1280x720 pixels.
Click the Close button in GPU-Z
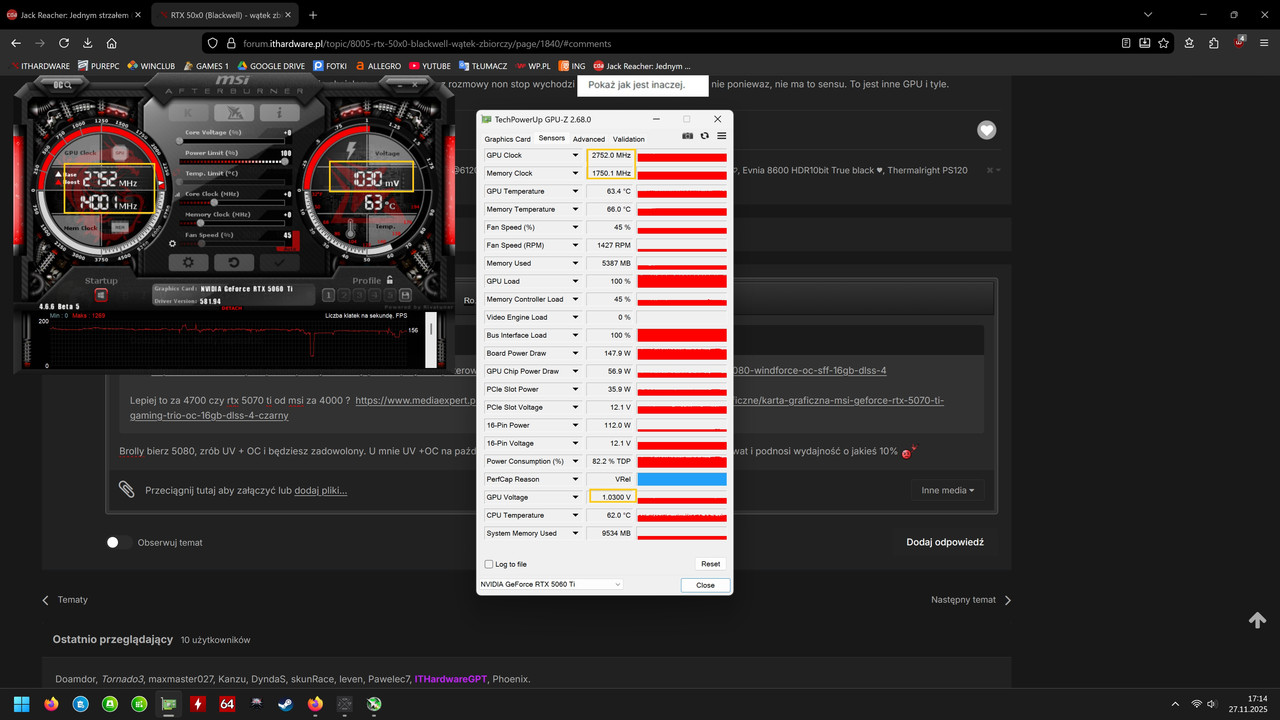pos(705,585)
